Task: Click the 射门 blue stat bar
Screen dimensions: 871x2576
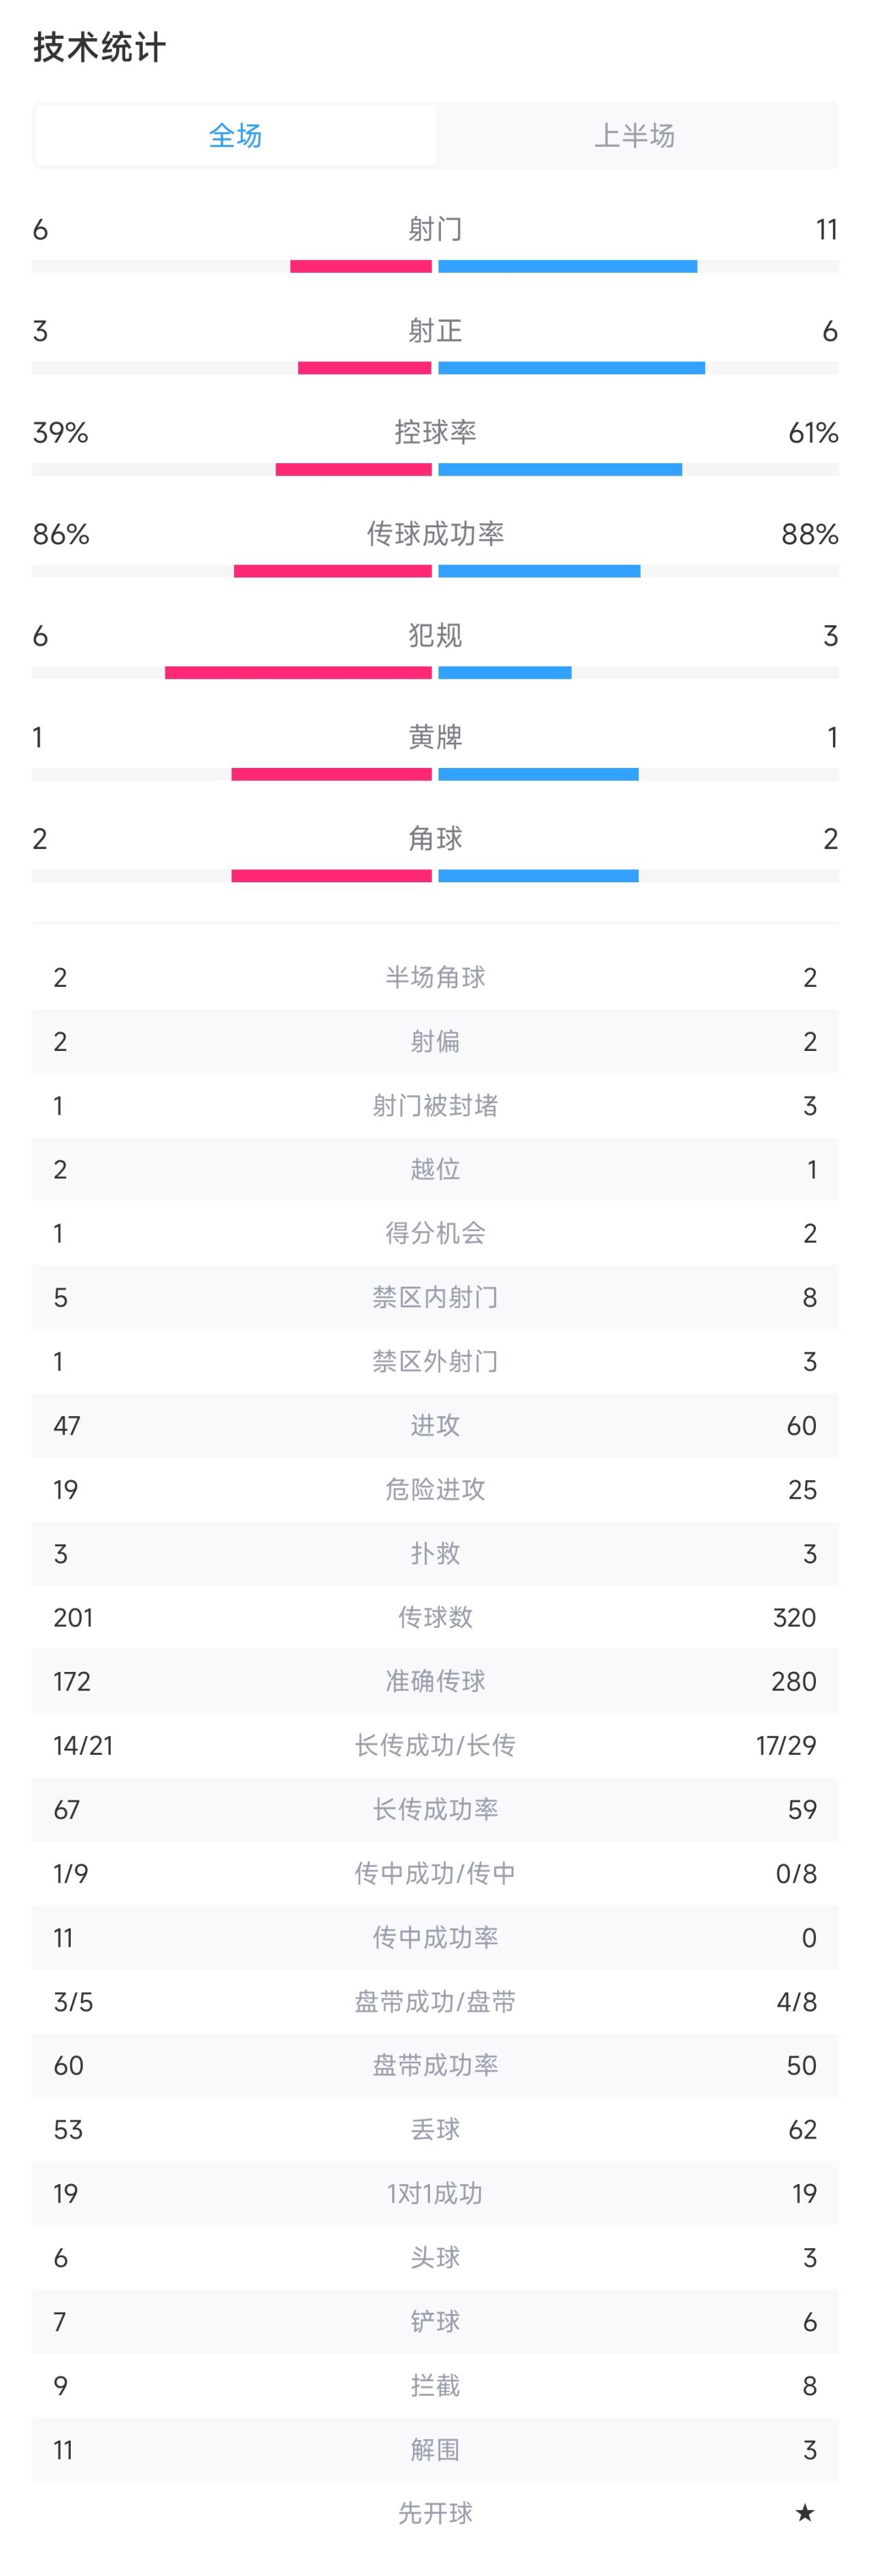Action: [567, 266]
